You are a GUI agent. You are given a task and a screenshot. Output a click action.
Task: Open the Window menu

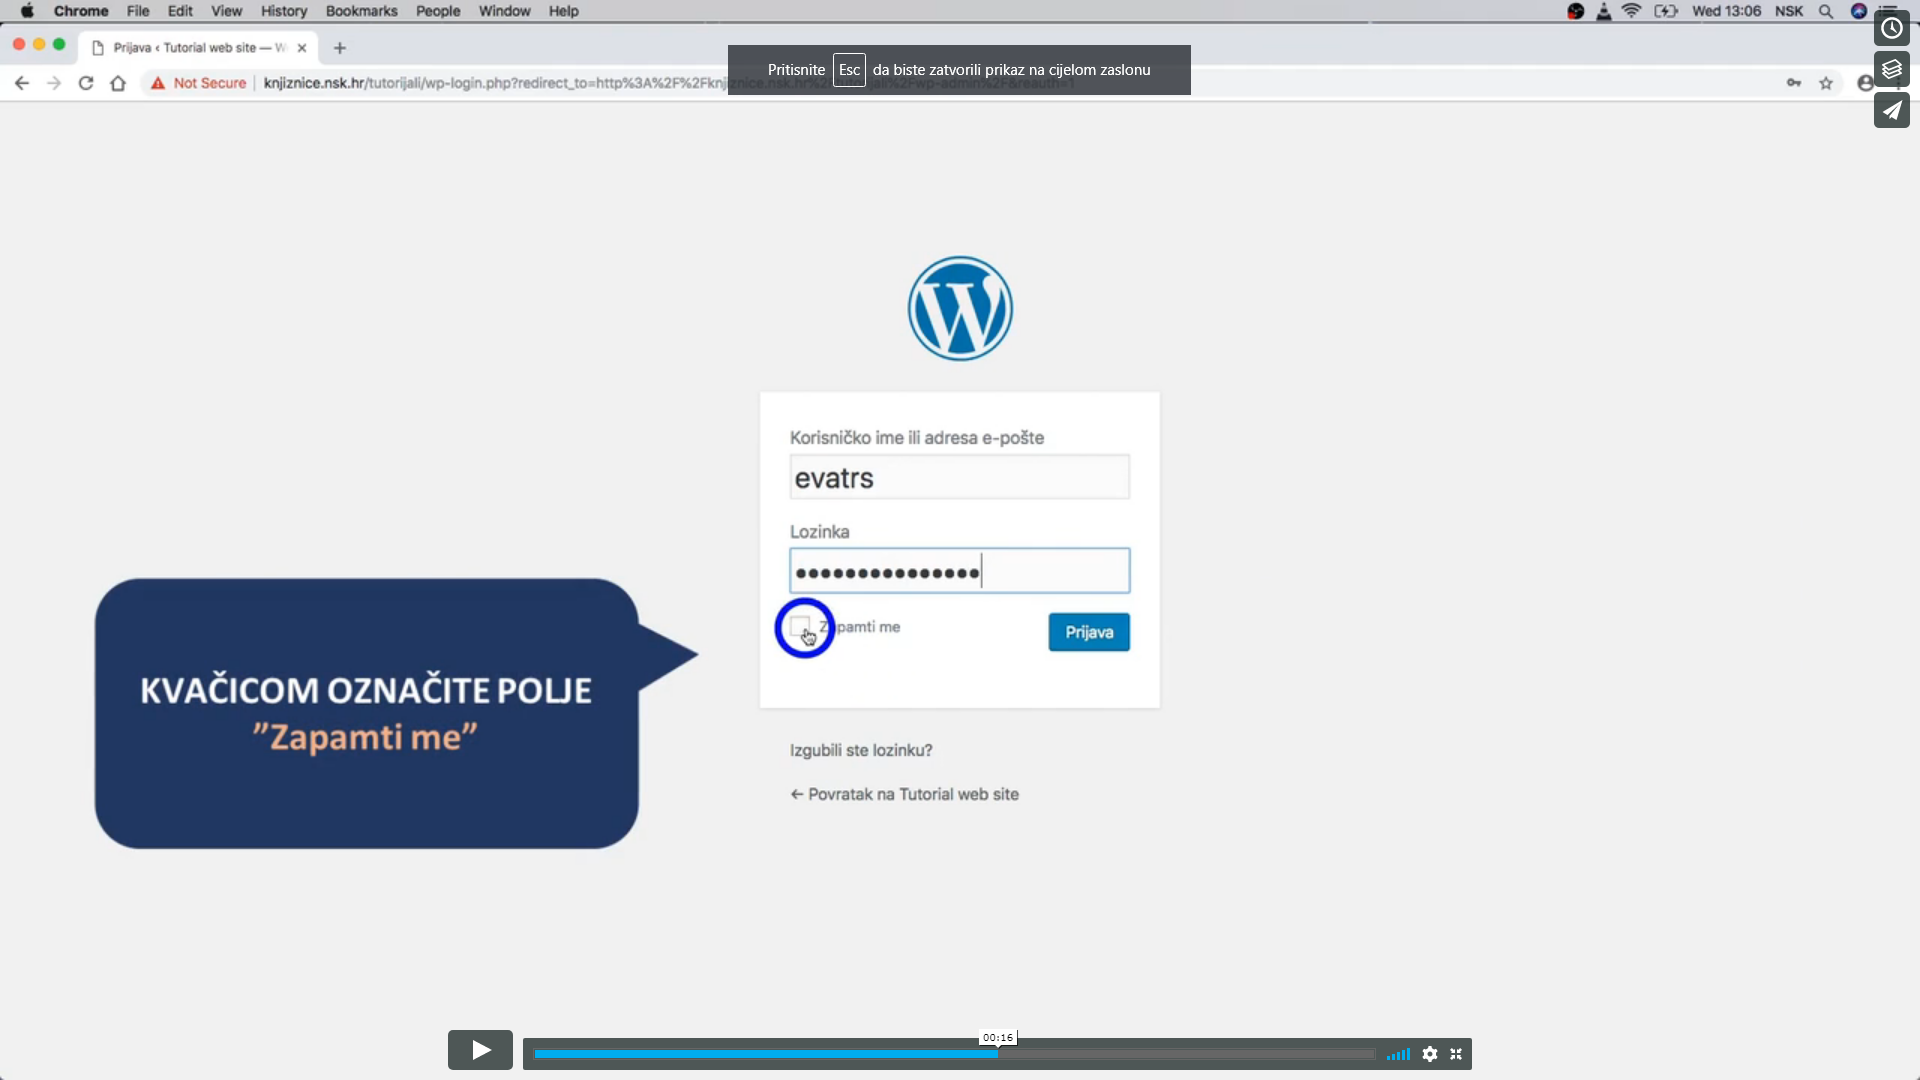tap(504, 11)
